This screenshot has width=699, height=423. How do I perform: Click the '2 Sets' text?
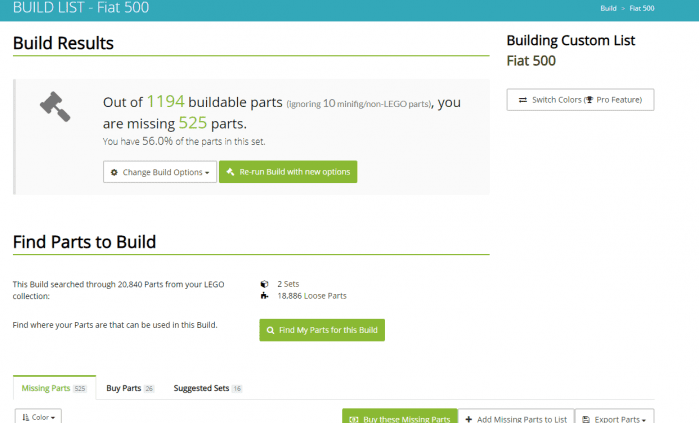tap(288, 284)
